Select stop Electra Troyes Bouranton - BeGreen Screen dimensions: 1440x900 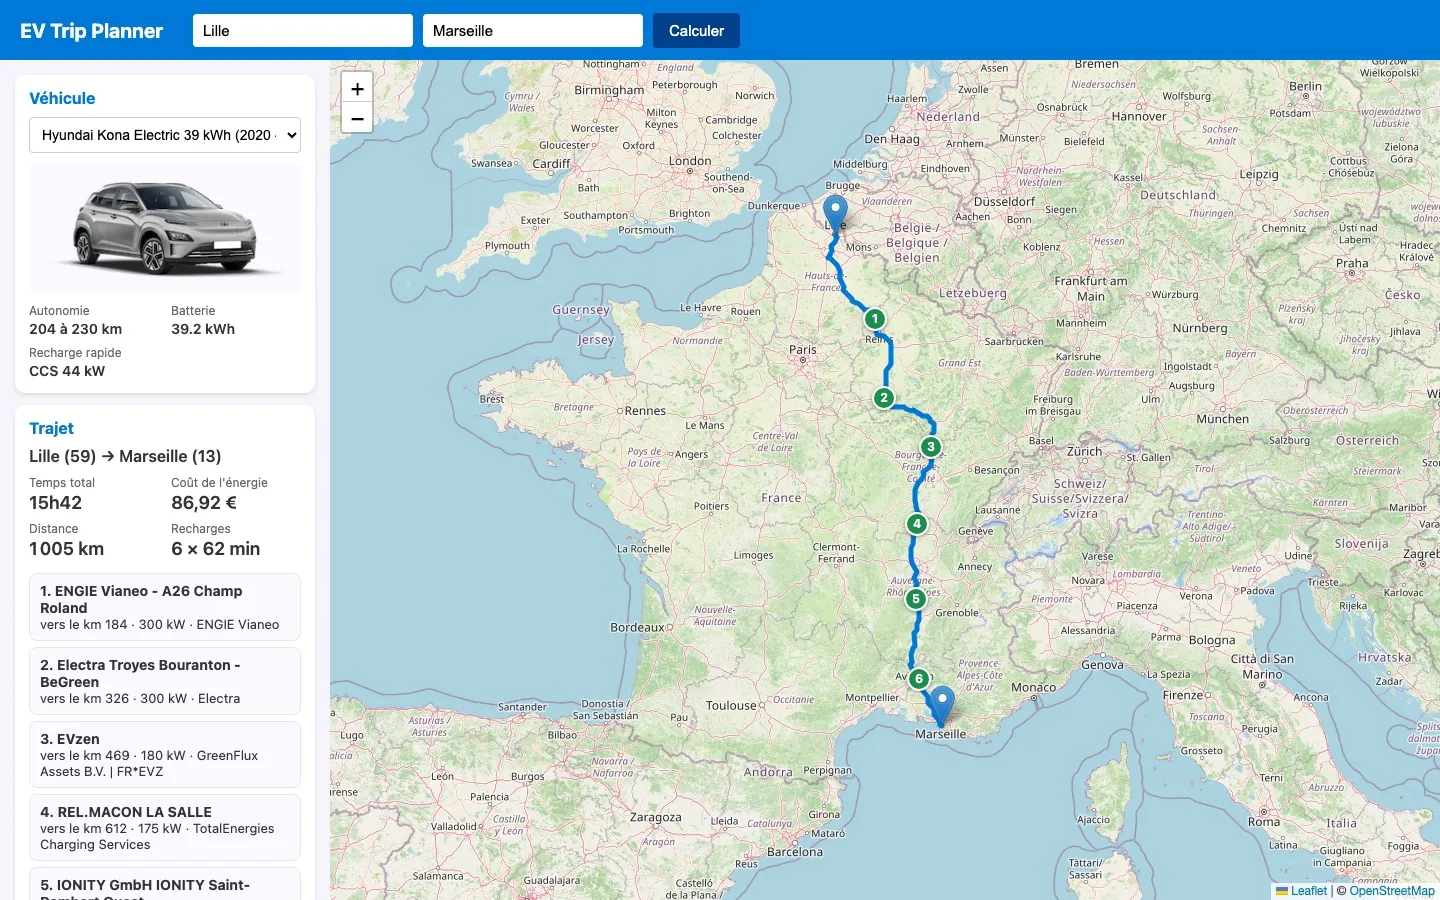coord(165,681)
